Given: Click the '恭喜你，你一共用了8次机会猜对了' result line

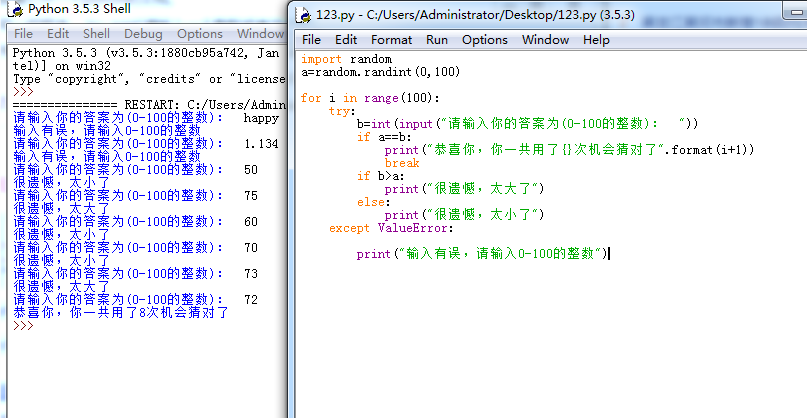Looking at the screenshot, I should [121, 313].
